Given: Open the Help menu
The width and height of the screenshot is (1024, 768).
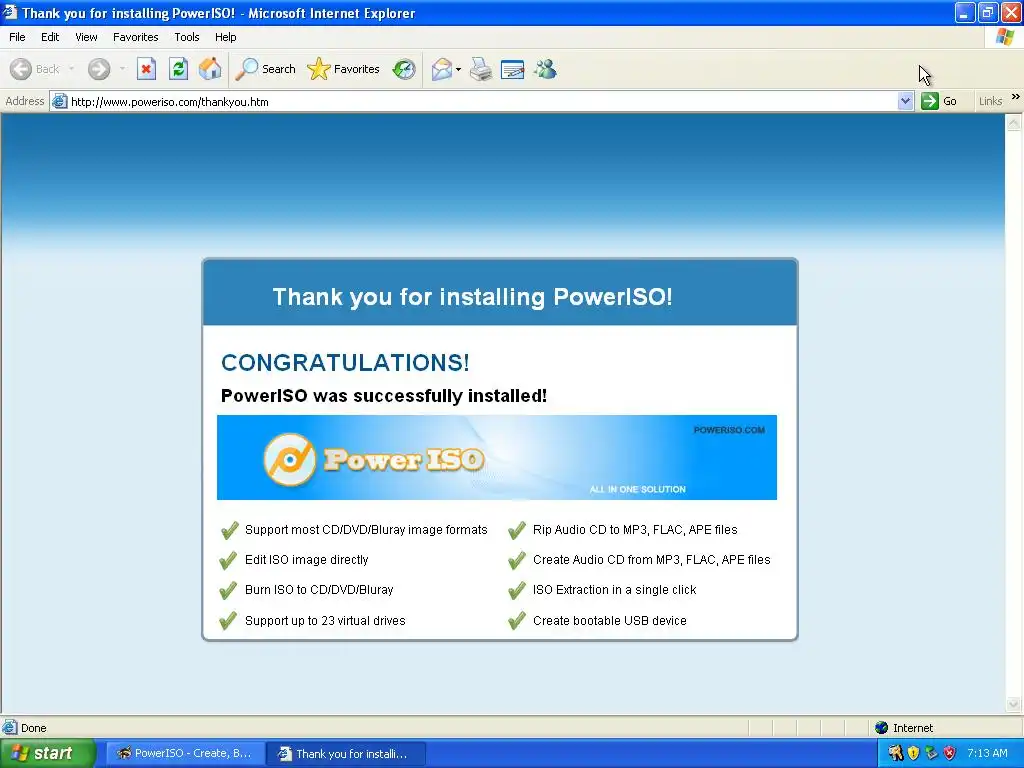Looking at the screenshot, I should click(x=225, y=37).
